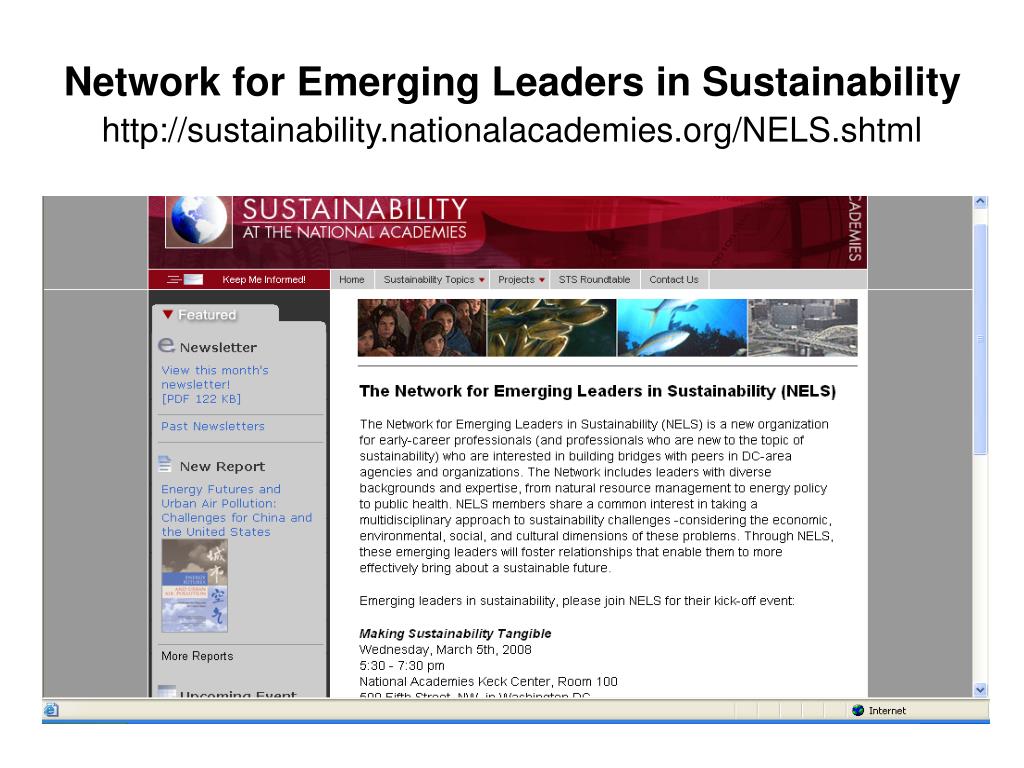Viewport: 1024px width, 768px height.
Task: Click the Sustainability at the National Academies title
Action: (x=355, y=219)
